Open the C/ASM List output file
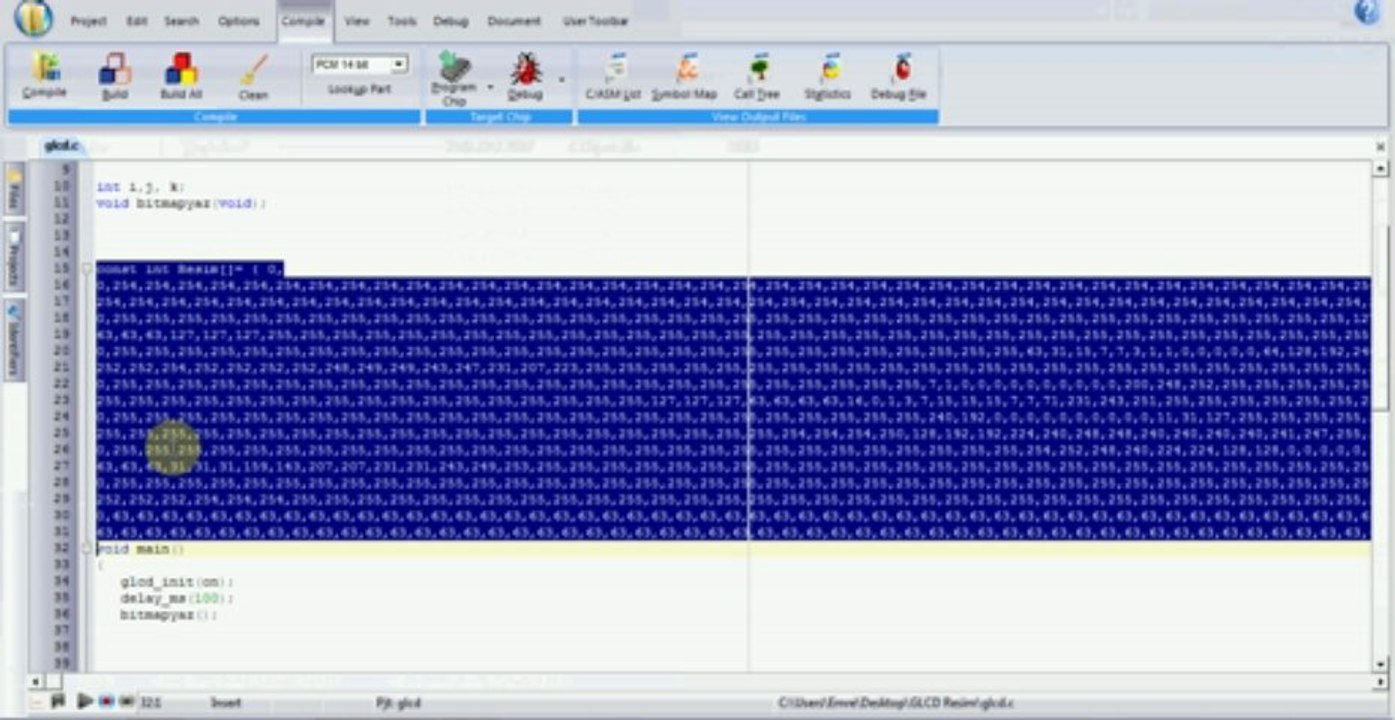Viewport: 1395px width, 720px height. click(613, 76)
